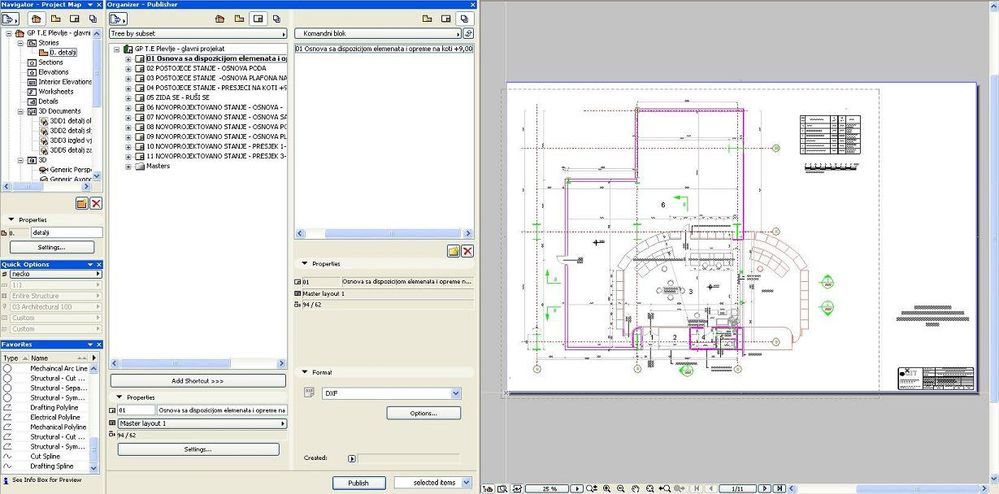Expand the Masters folder in layout tree
The width and height of the screenshot is (999, 494).
128,166
